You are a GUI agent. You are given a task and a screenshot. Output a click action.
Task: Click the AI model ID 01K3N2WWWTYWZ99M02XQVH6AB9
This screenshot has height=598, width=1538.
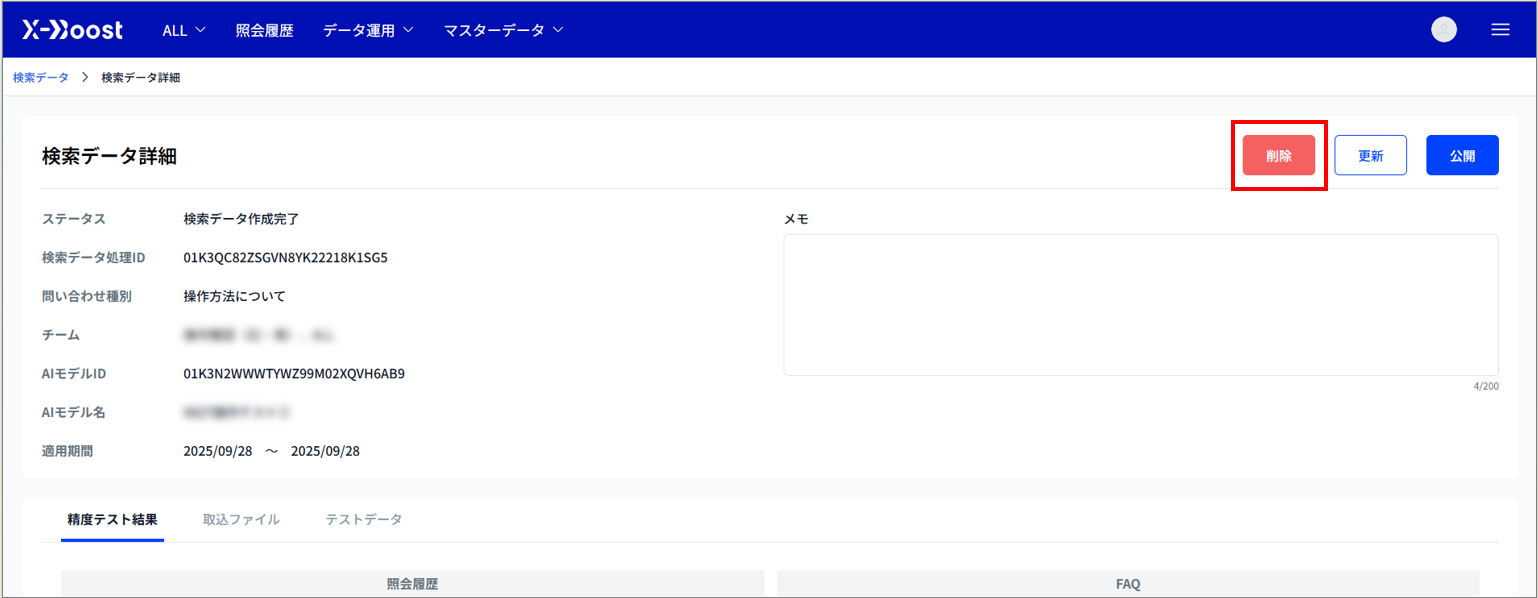(294, 374)
